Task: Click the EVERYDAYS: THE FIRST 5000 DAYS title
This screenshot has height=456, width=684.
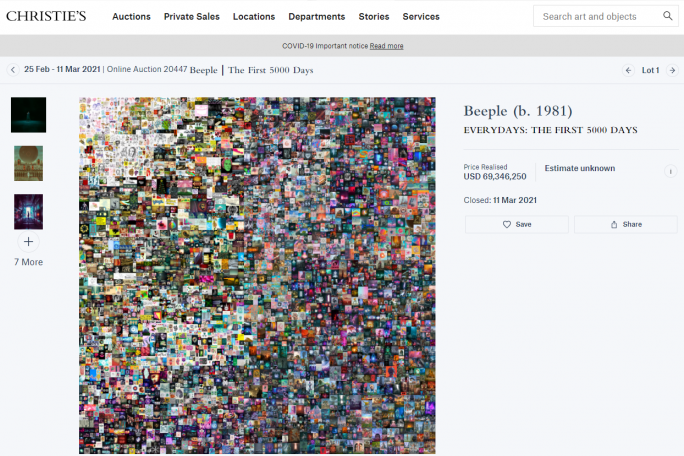Action: click(551, 130)
